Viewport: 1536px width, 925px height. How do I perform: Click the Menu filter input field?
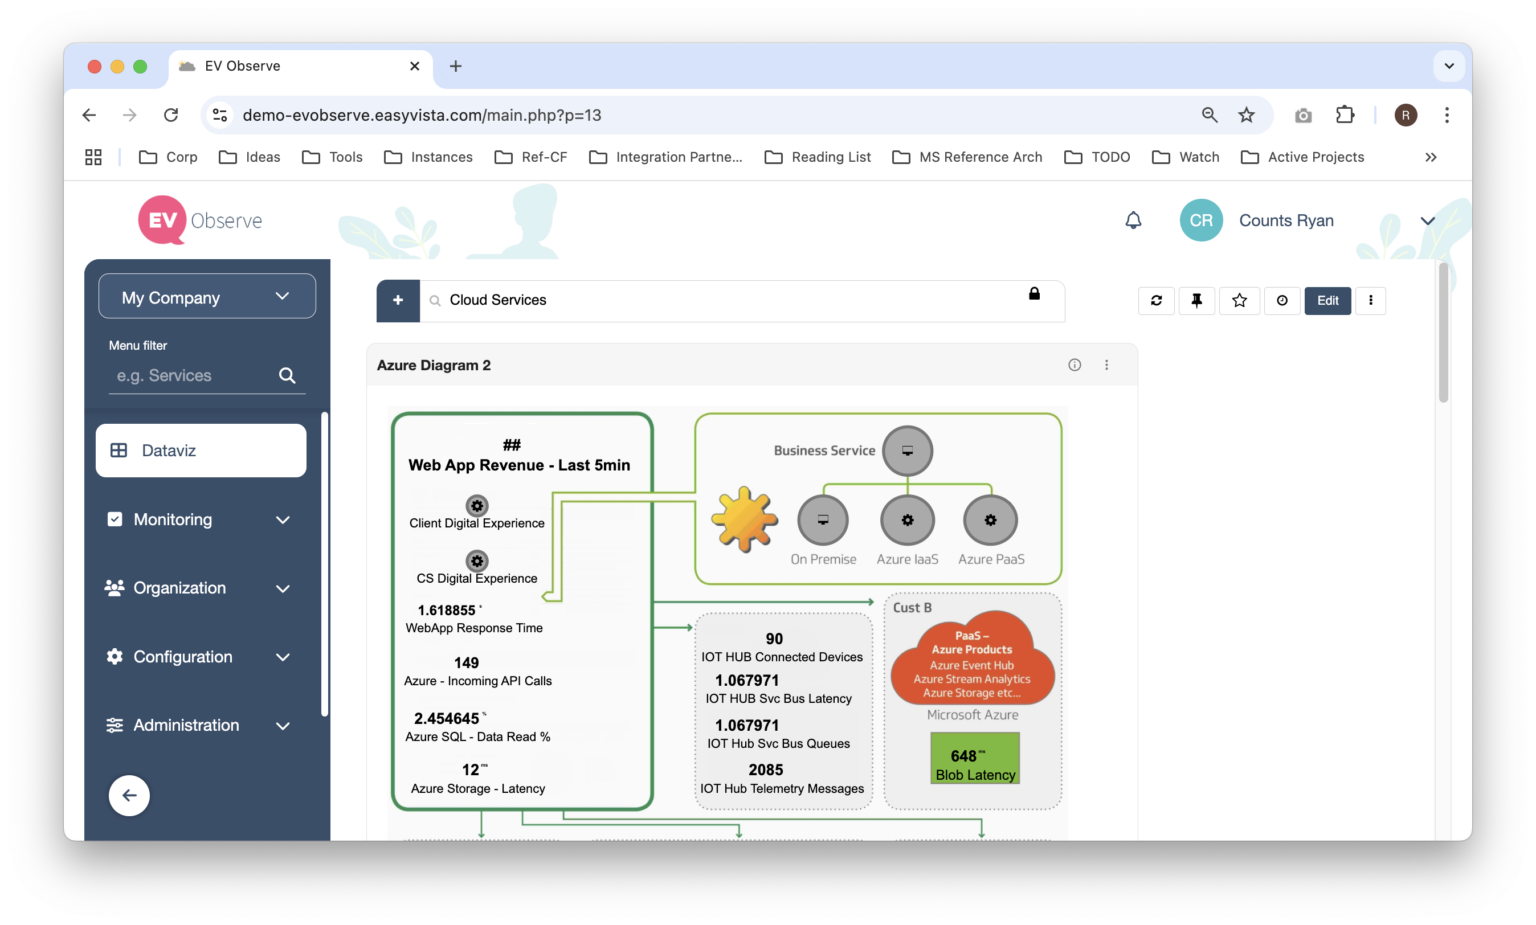[x=207, y=376]
